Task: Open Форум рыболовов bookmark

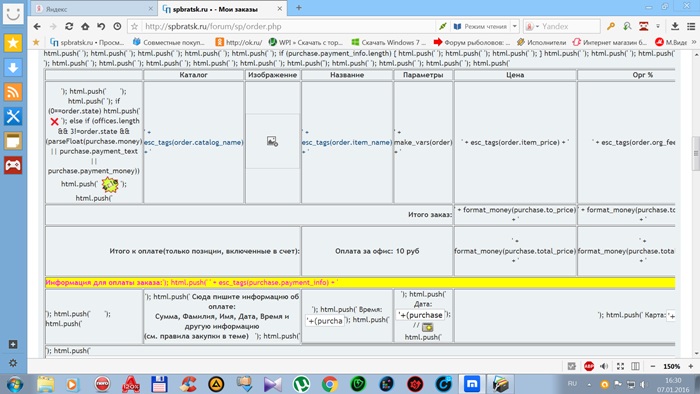Action: pyautogui.click(x=471, y=42)
